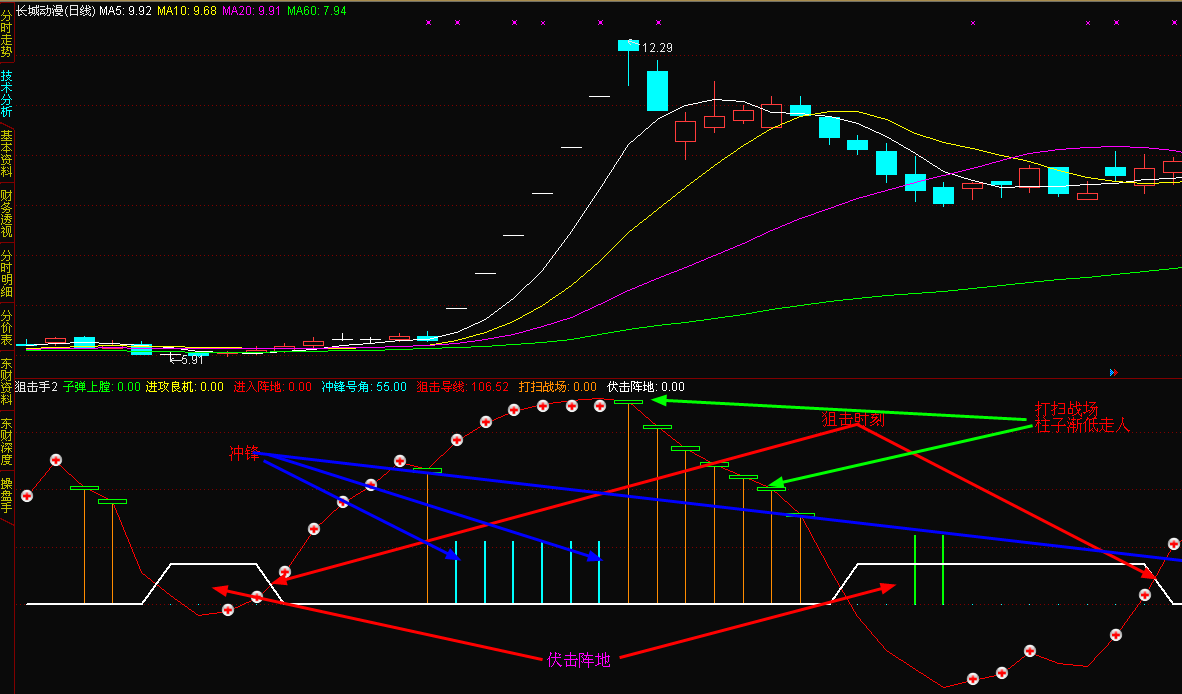
Task: Select the MA60: 7.94 indicator label
Action: 317,11
